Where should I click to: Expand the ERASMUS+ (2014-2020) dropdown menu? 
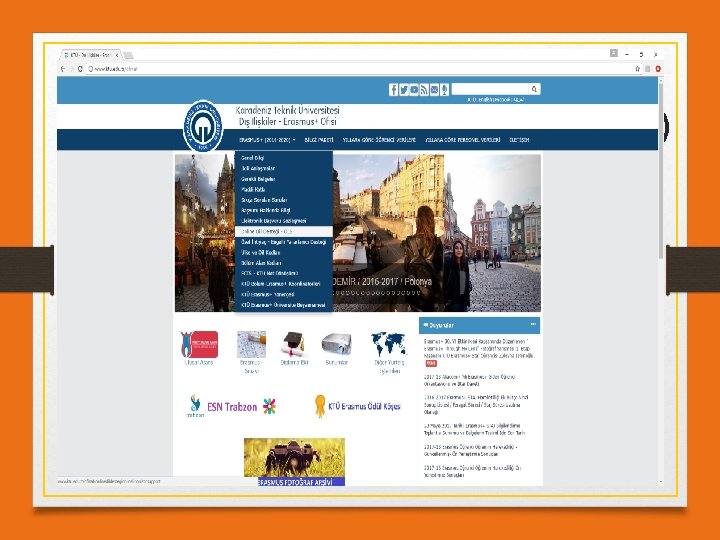click(267, 140)
